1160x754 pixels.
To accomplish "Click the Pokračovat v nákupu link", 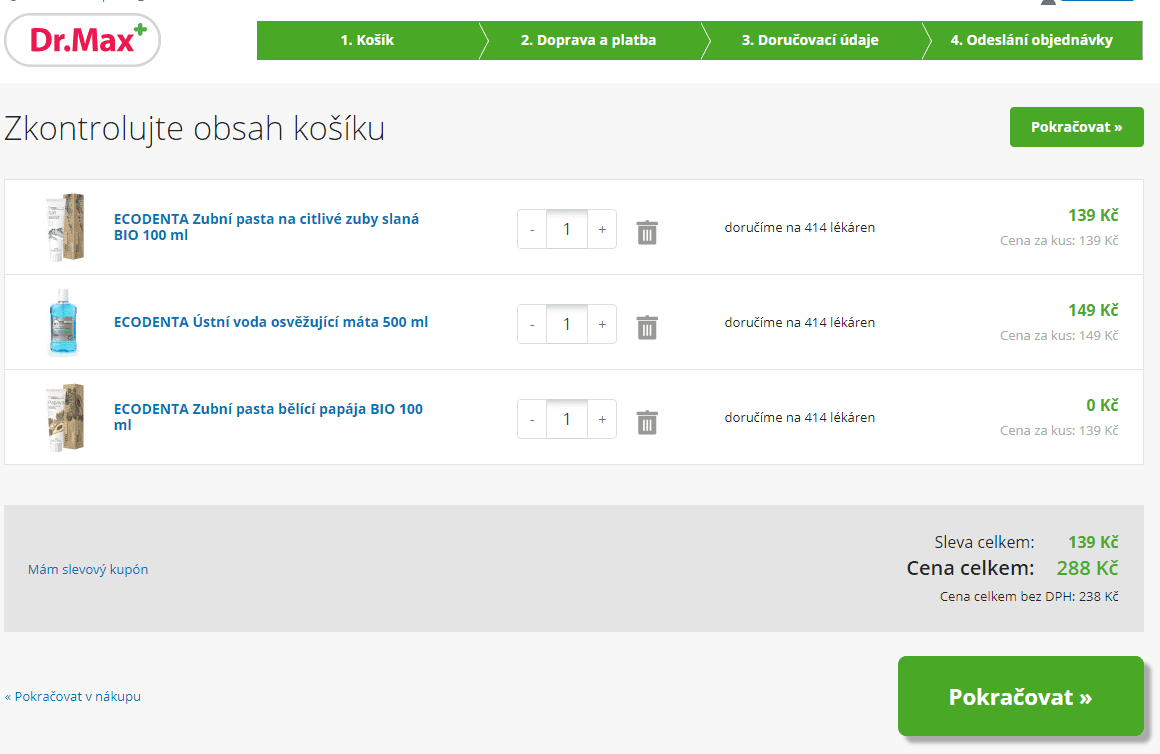I will 72,696.
